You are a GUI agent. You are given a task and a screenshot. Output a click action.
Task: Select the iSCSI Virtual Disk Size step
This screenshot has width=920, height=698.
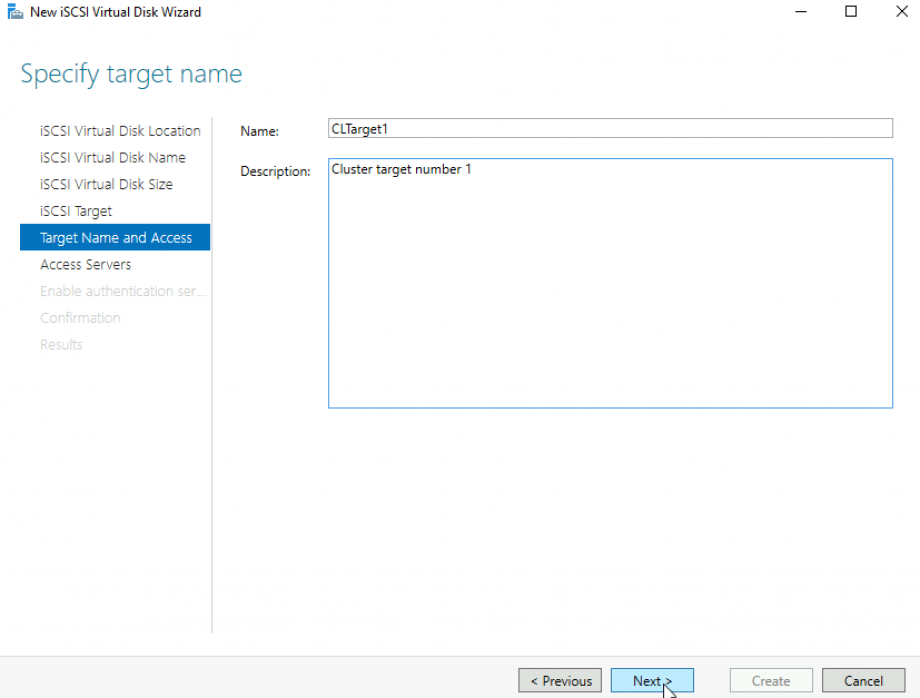(108, 184)
